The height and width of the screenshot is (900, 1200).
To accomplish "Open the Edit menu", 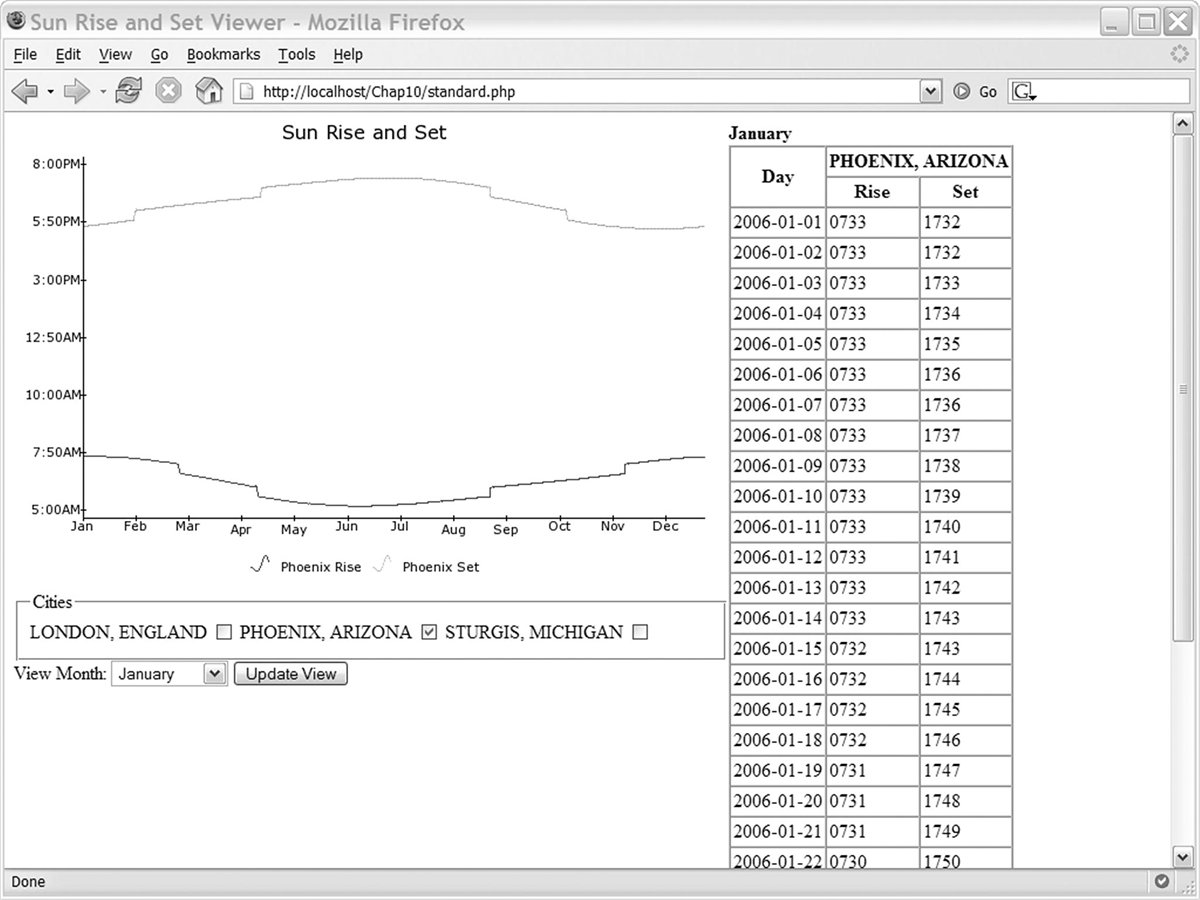I will coord(68,55).
